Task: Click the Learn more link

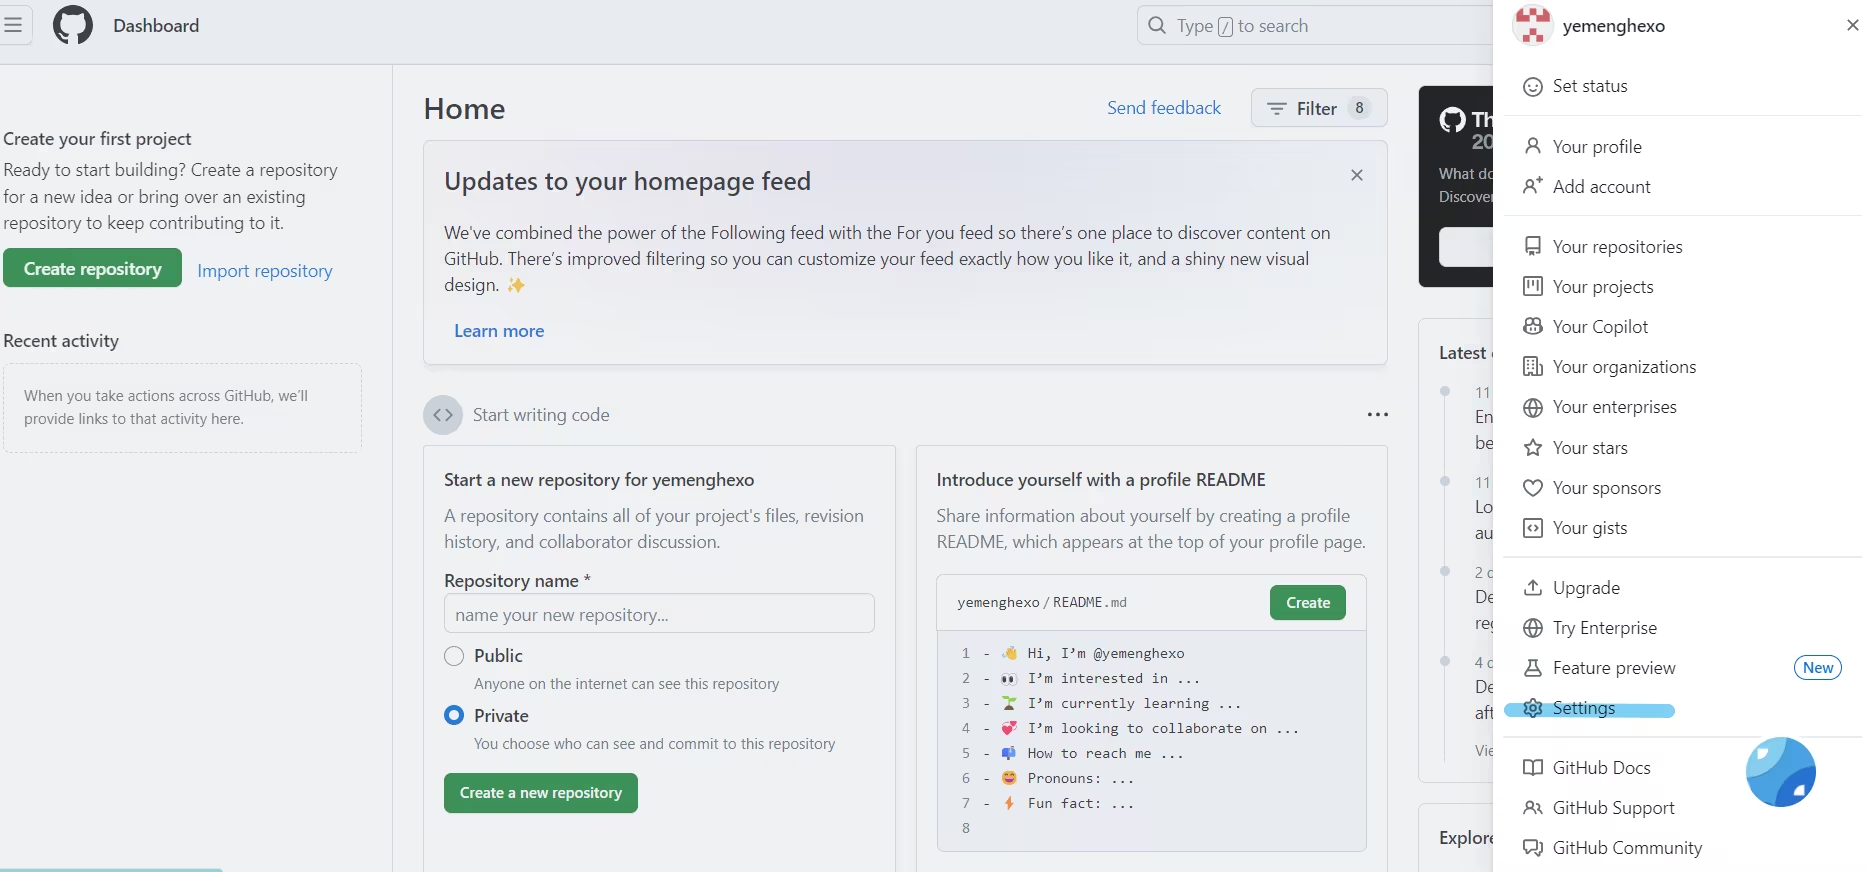Action: click(x=498, y=331)
